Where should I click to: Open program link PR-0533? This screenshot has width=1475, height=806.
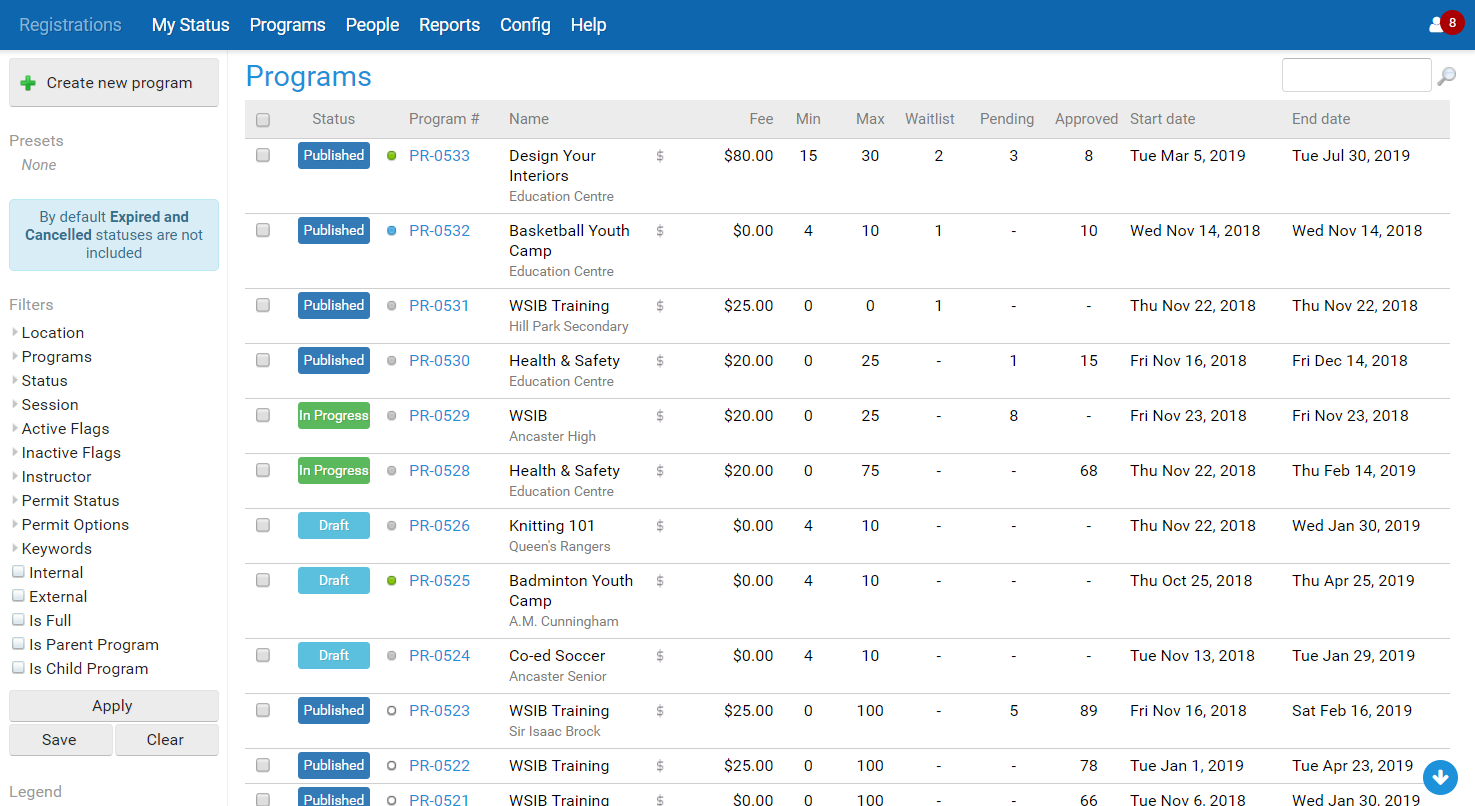point(439,156)
